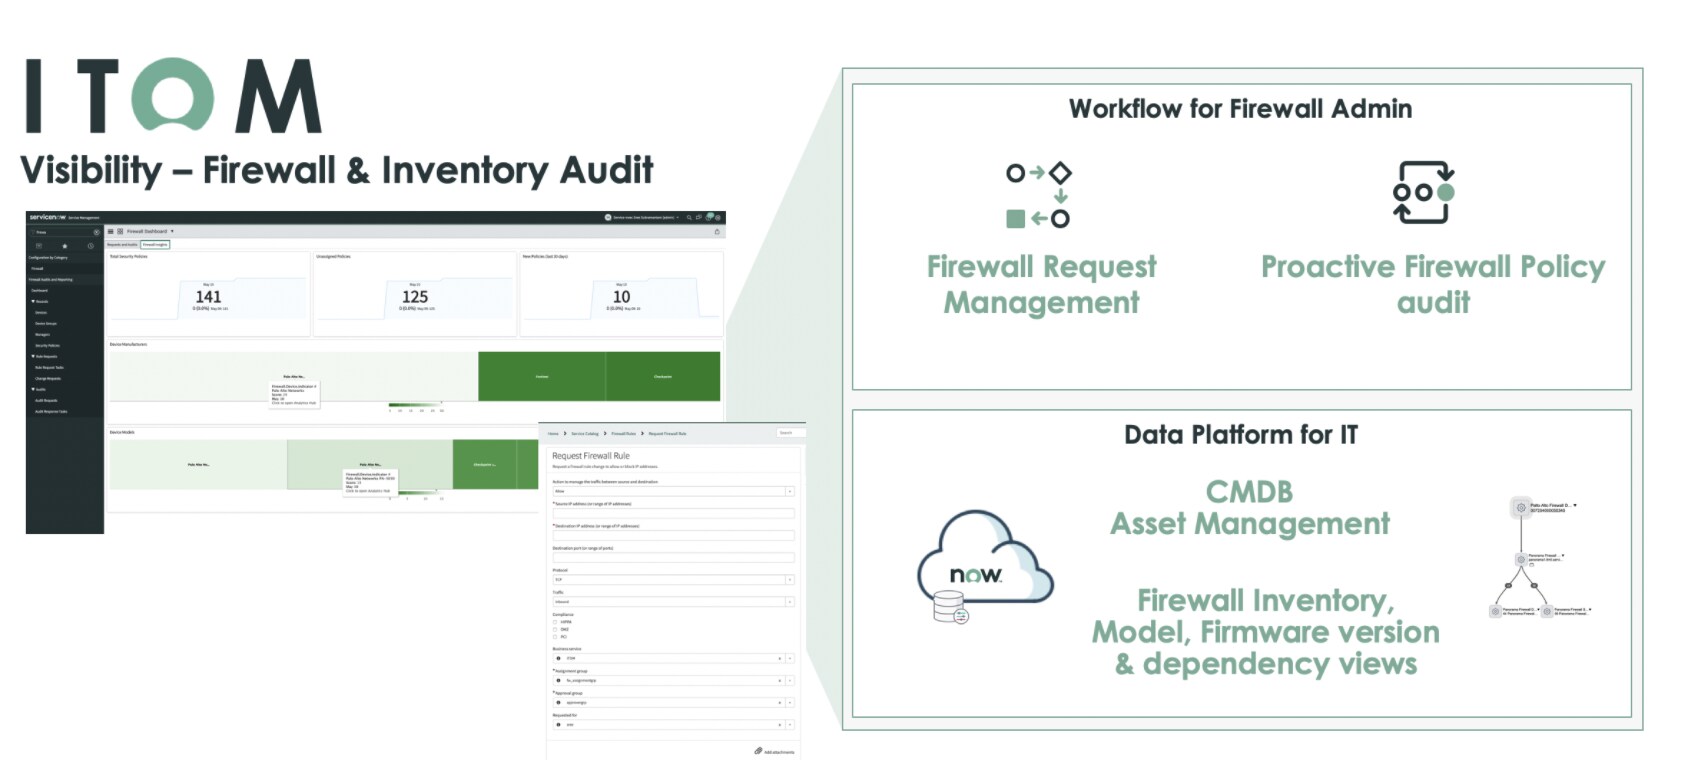Clear the Requested for value with X

[780, 724]
